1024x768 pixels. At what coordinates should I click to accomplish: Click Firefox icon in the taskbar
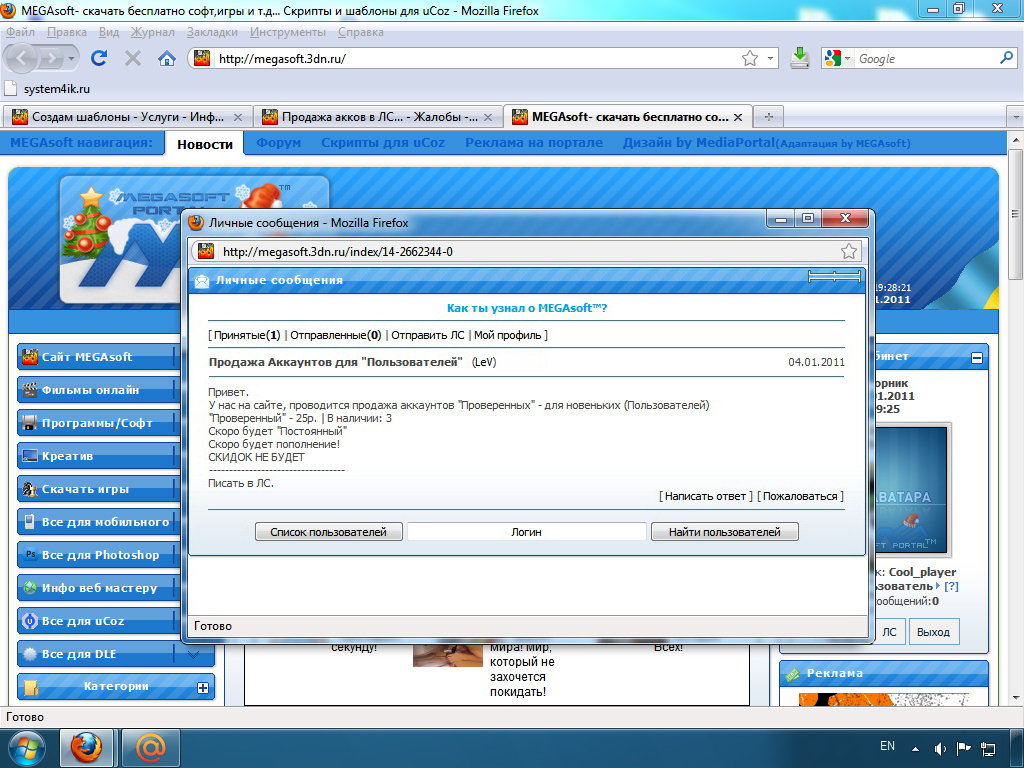click(x=86, y=748)
